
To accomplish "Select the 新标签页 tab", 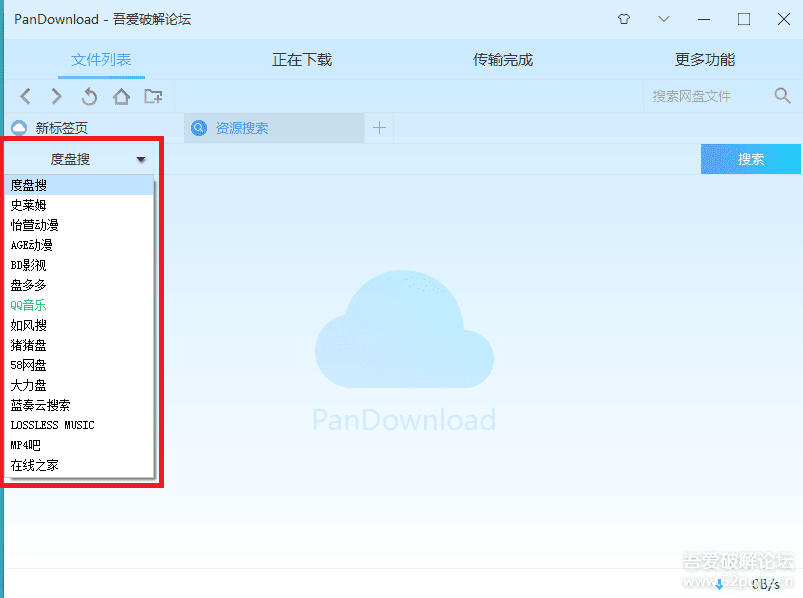I will click(x=61, y=128).
